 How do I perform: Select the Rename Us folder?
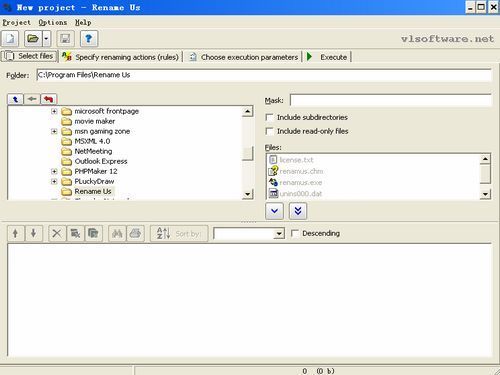[93, 191]
